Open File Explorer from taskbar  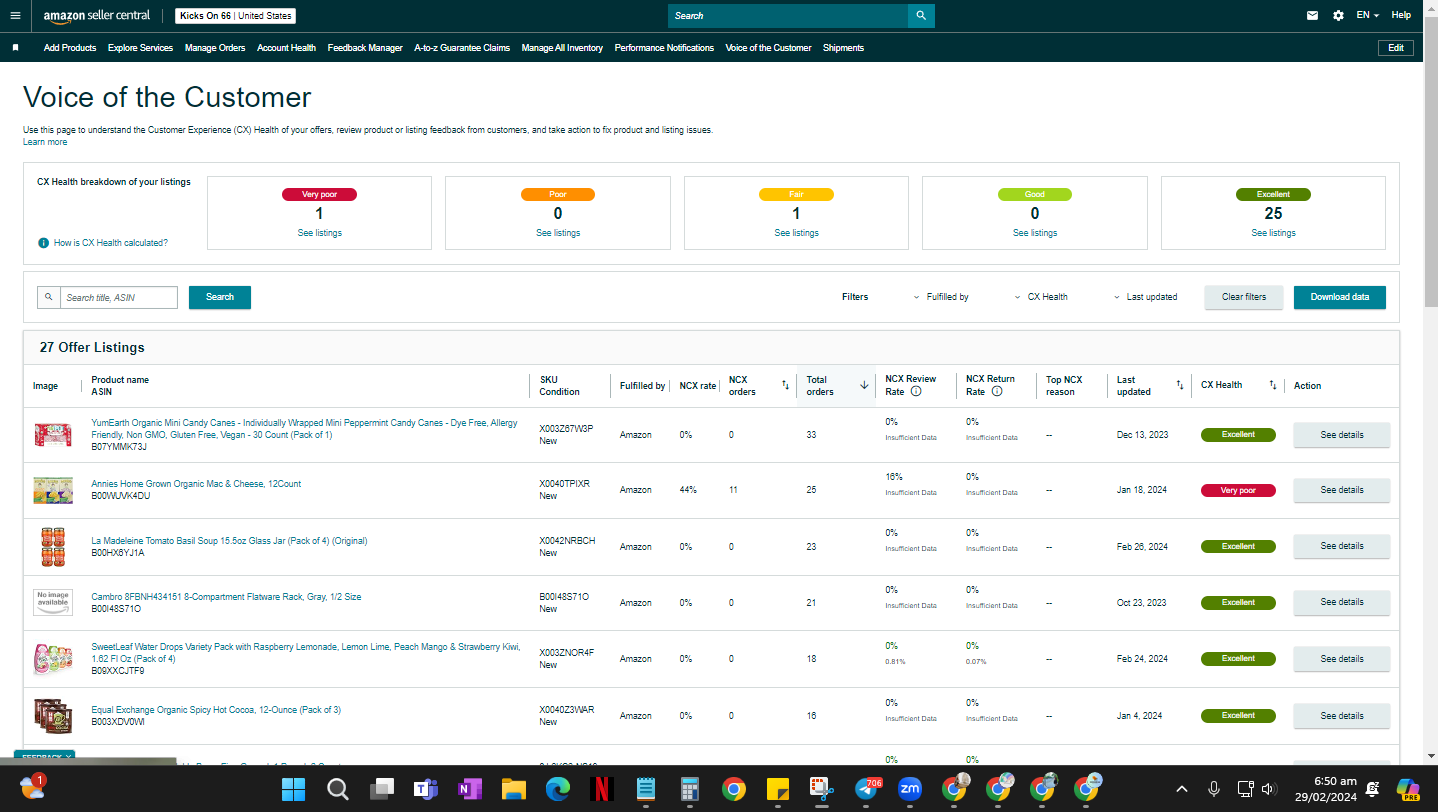[x=513, y=789]
